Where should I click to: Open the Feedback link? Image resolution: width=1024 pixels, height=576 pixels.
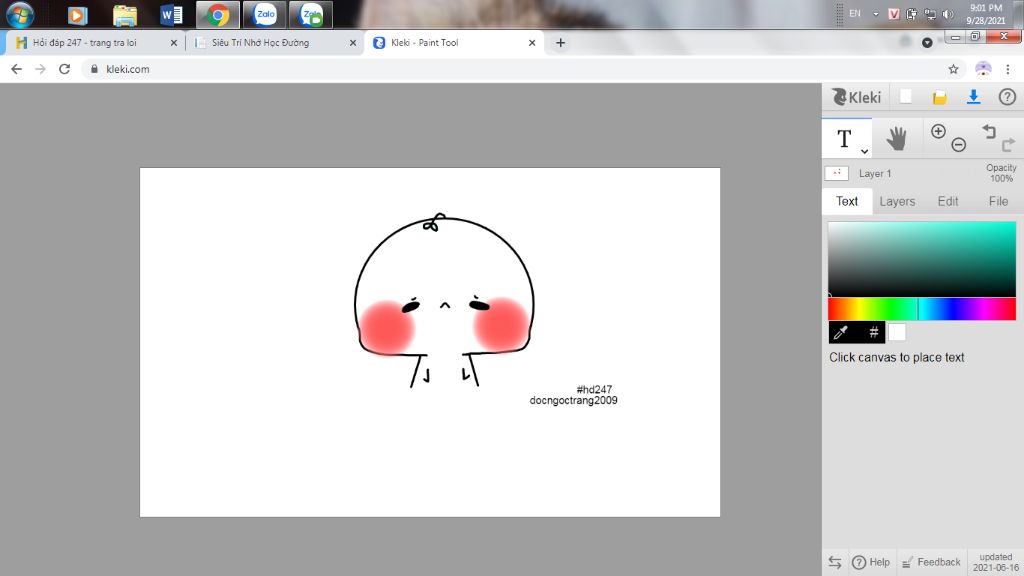pos(931,562)
